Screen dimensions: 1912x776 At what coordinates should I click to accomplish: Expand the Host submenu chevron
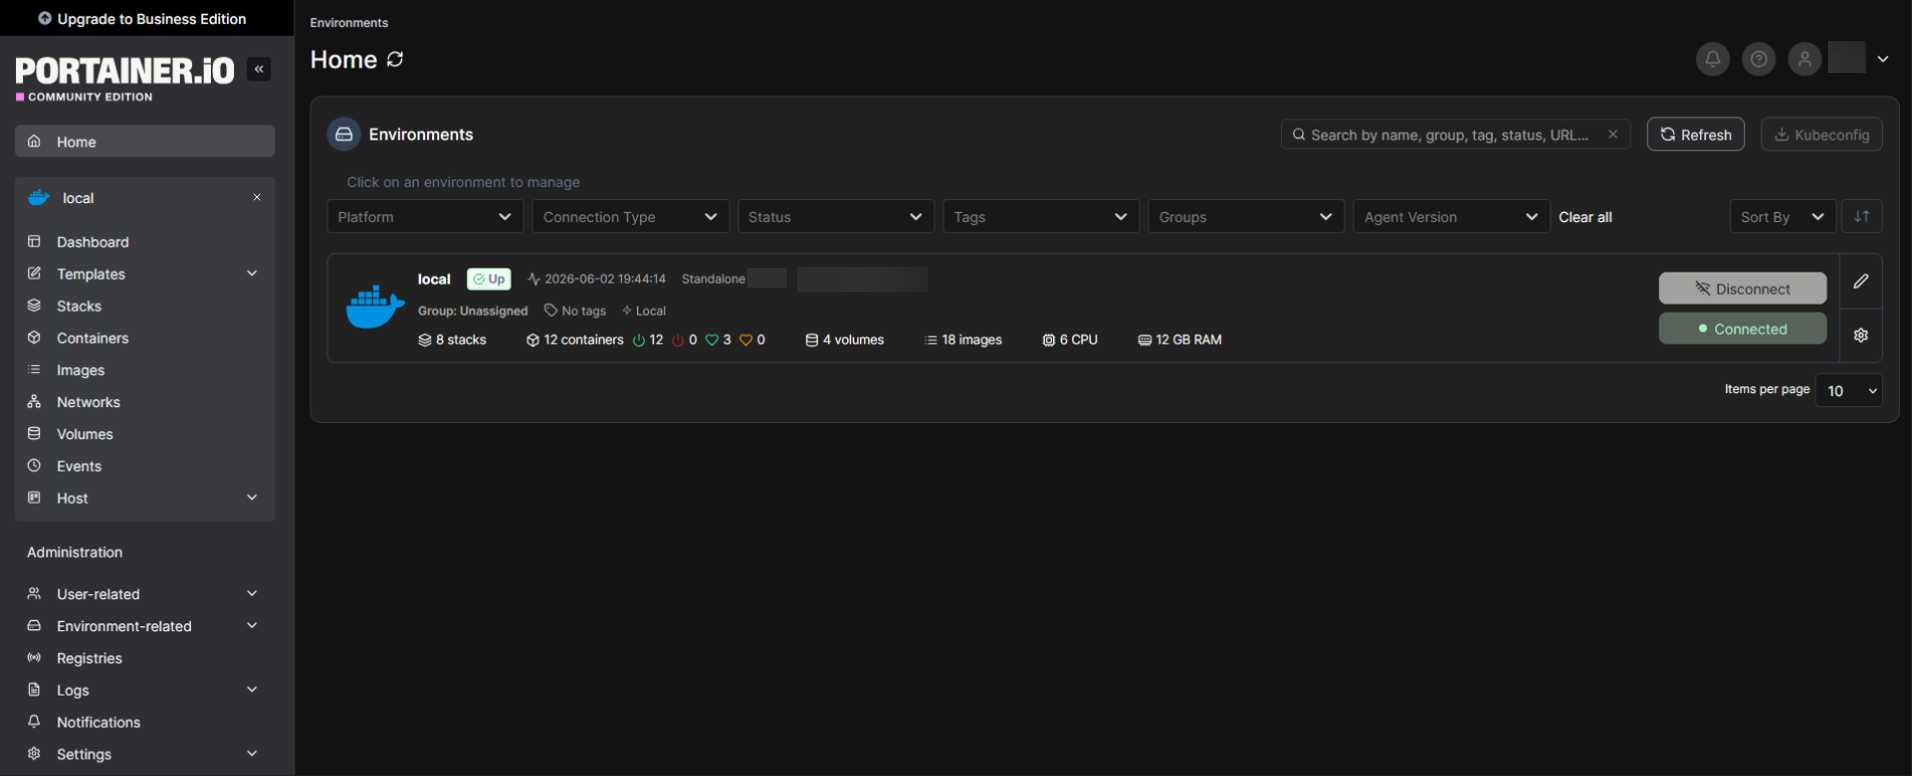(252, 497)
